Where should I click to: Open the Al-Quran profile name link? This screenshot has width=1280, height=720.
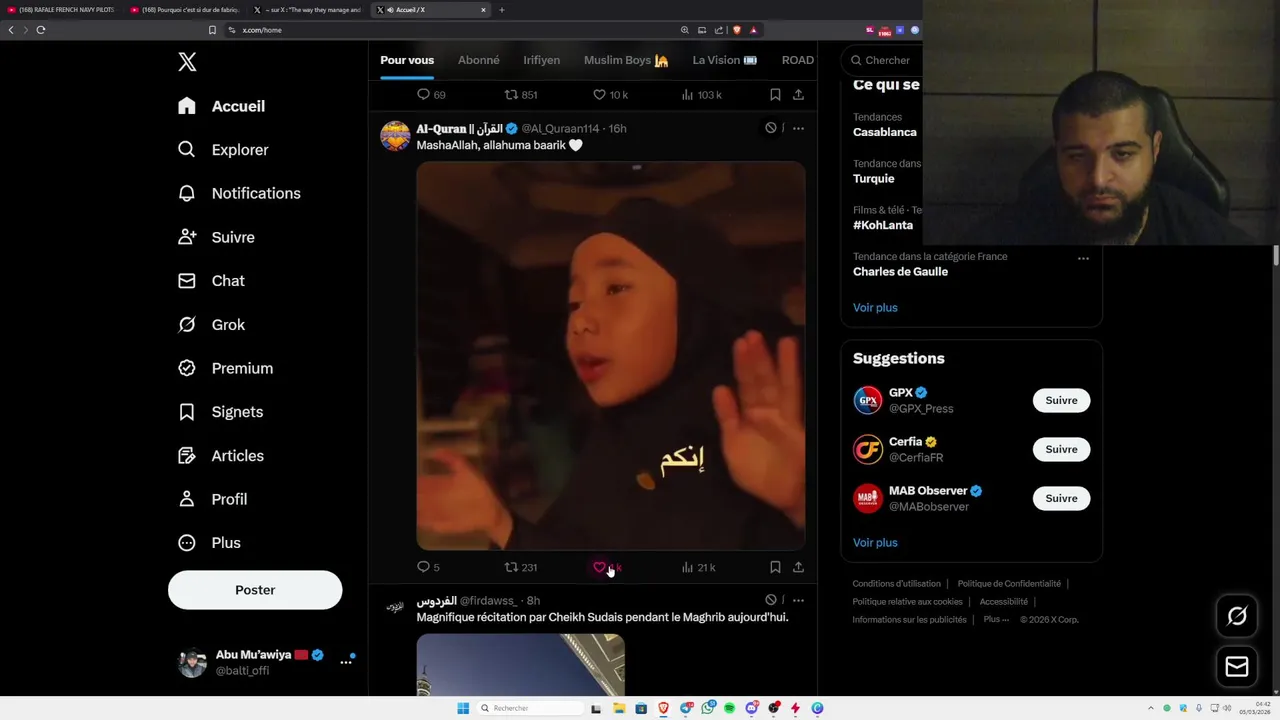coord(459,129)
